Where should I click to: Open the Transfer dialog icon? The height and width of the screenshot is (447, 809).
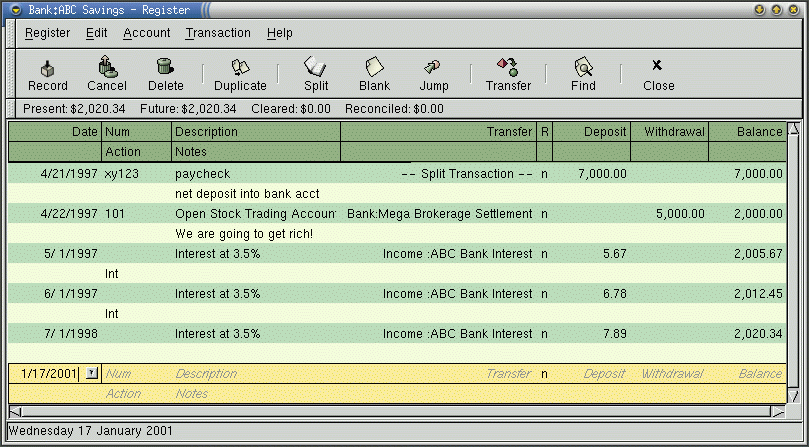click(x=508, y=68)
